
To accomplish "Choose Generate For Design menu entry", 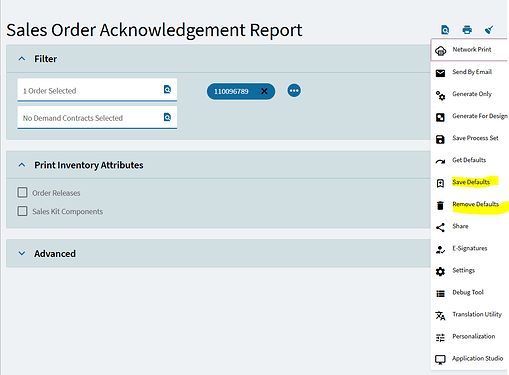I will [469, 116].
